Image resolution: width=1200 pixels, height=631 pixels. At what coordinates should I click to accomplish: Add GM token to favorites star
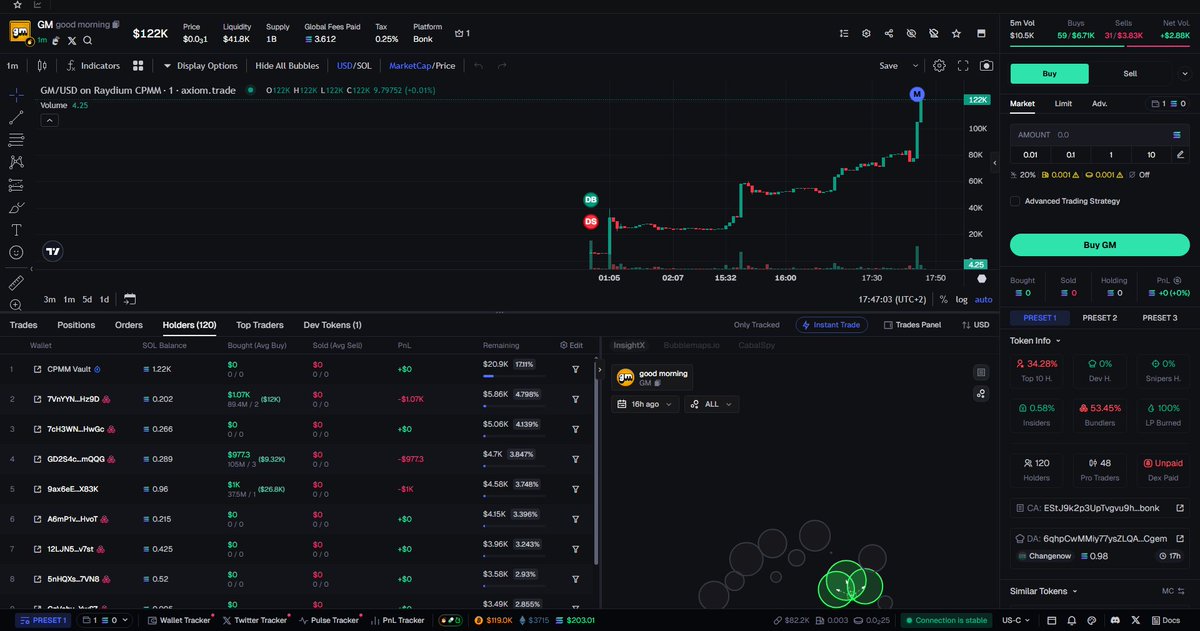[x=956, y=33]
